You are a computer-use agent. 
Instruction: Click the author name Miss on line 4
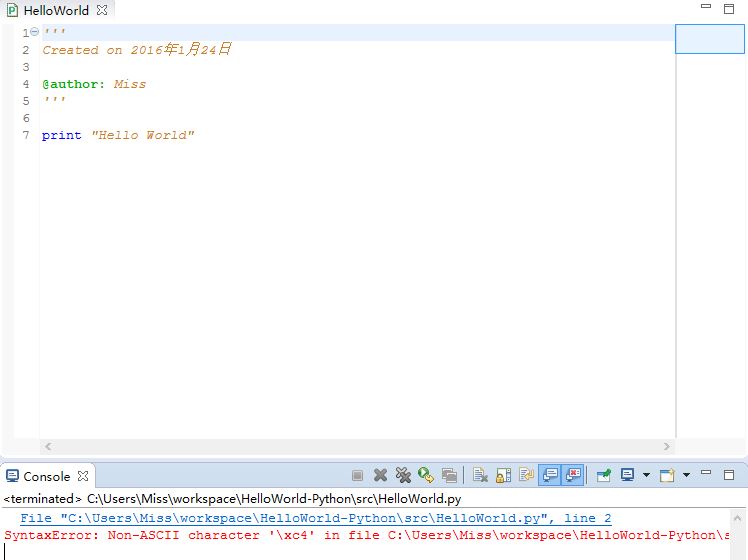pyautogui.click(x=130, y=84)
